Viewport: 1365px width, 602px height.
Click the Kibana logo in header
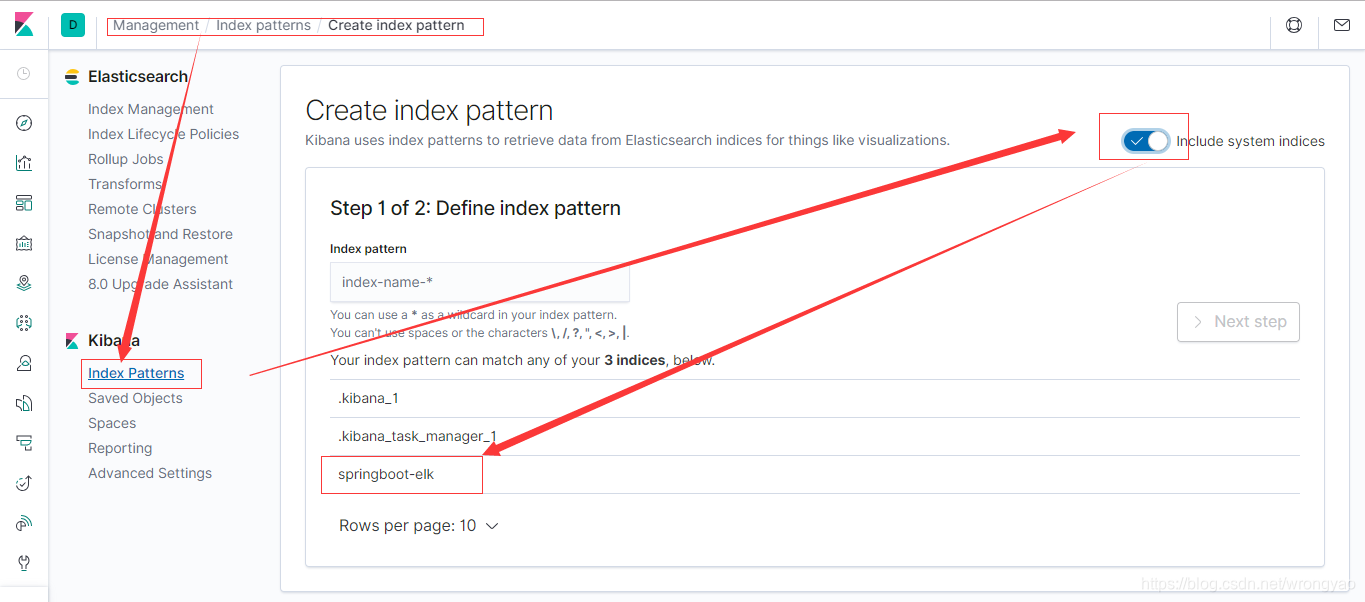coord(24,25)
